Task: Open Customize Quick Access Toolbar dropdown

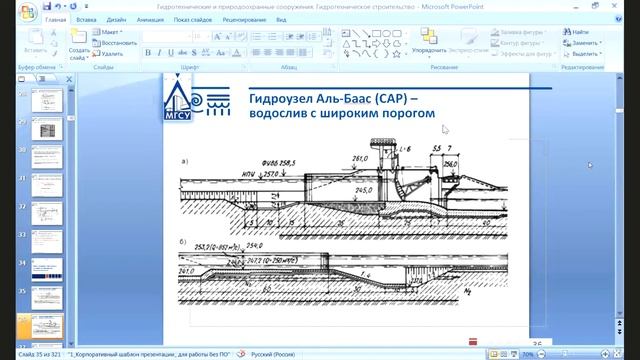Action: pyautogui.click(x=86, y=7)
